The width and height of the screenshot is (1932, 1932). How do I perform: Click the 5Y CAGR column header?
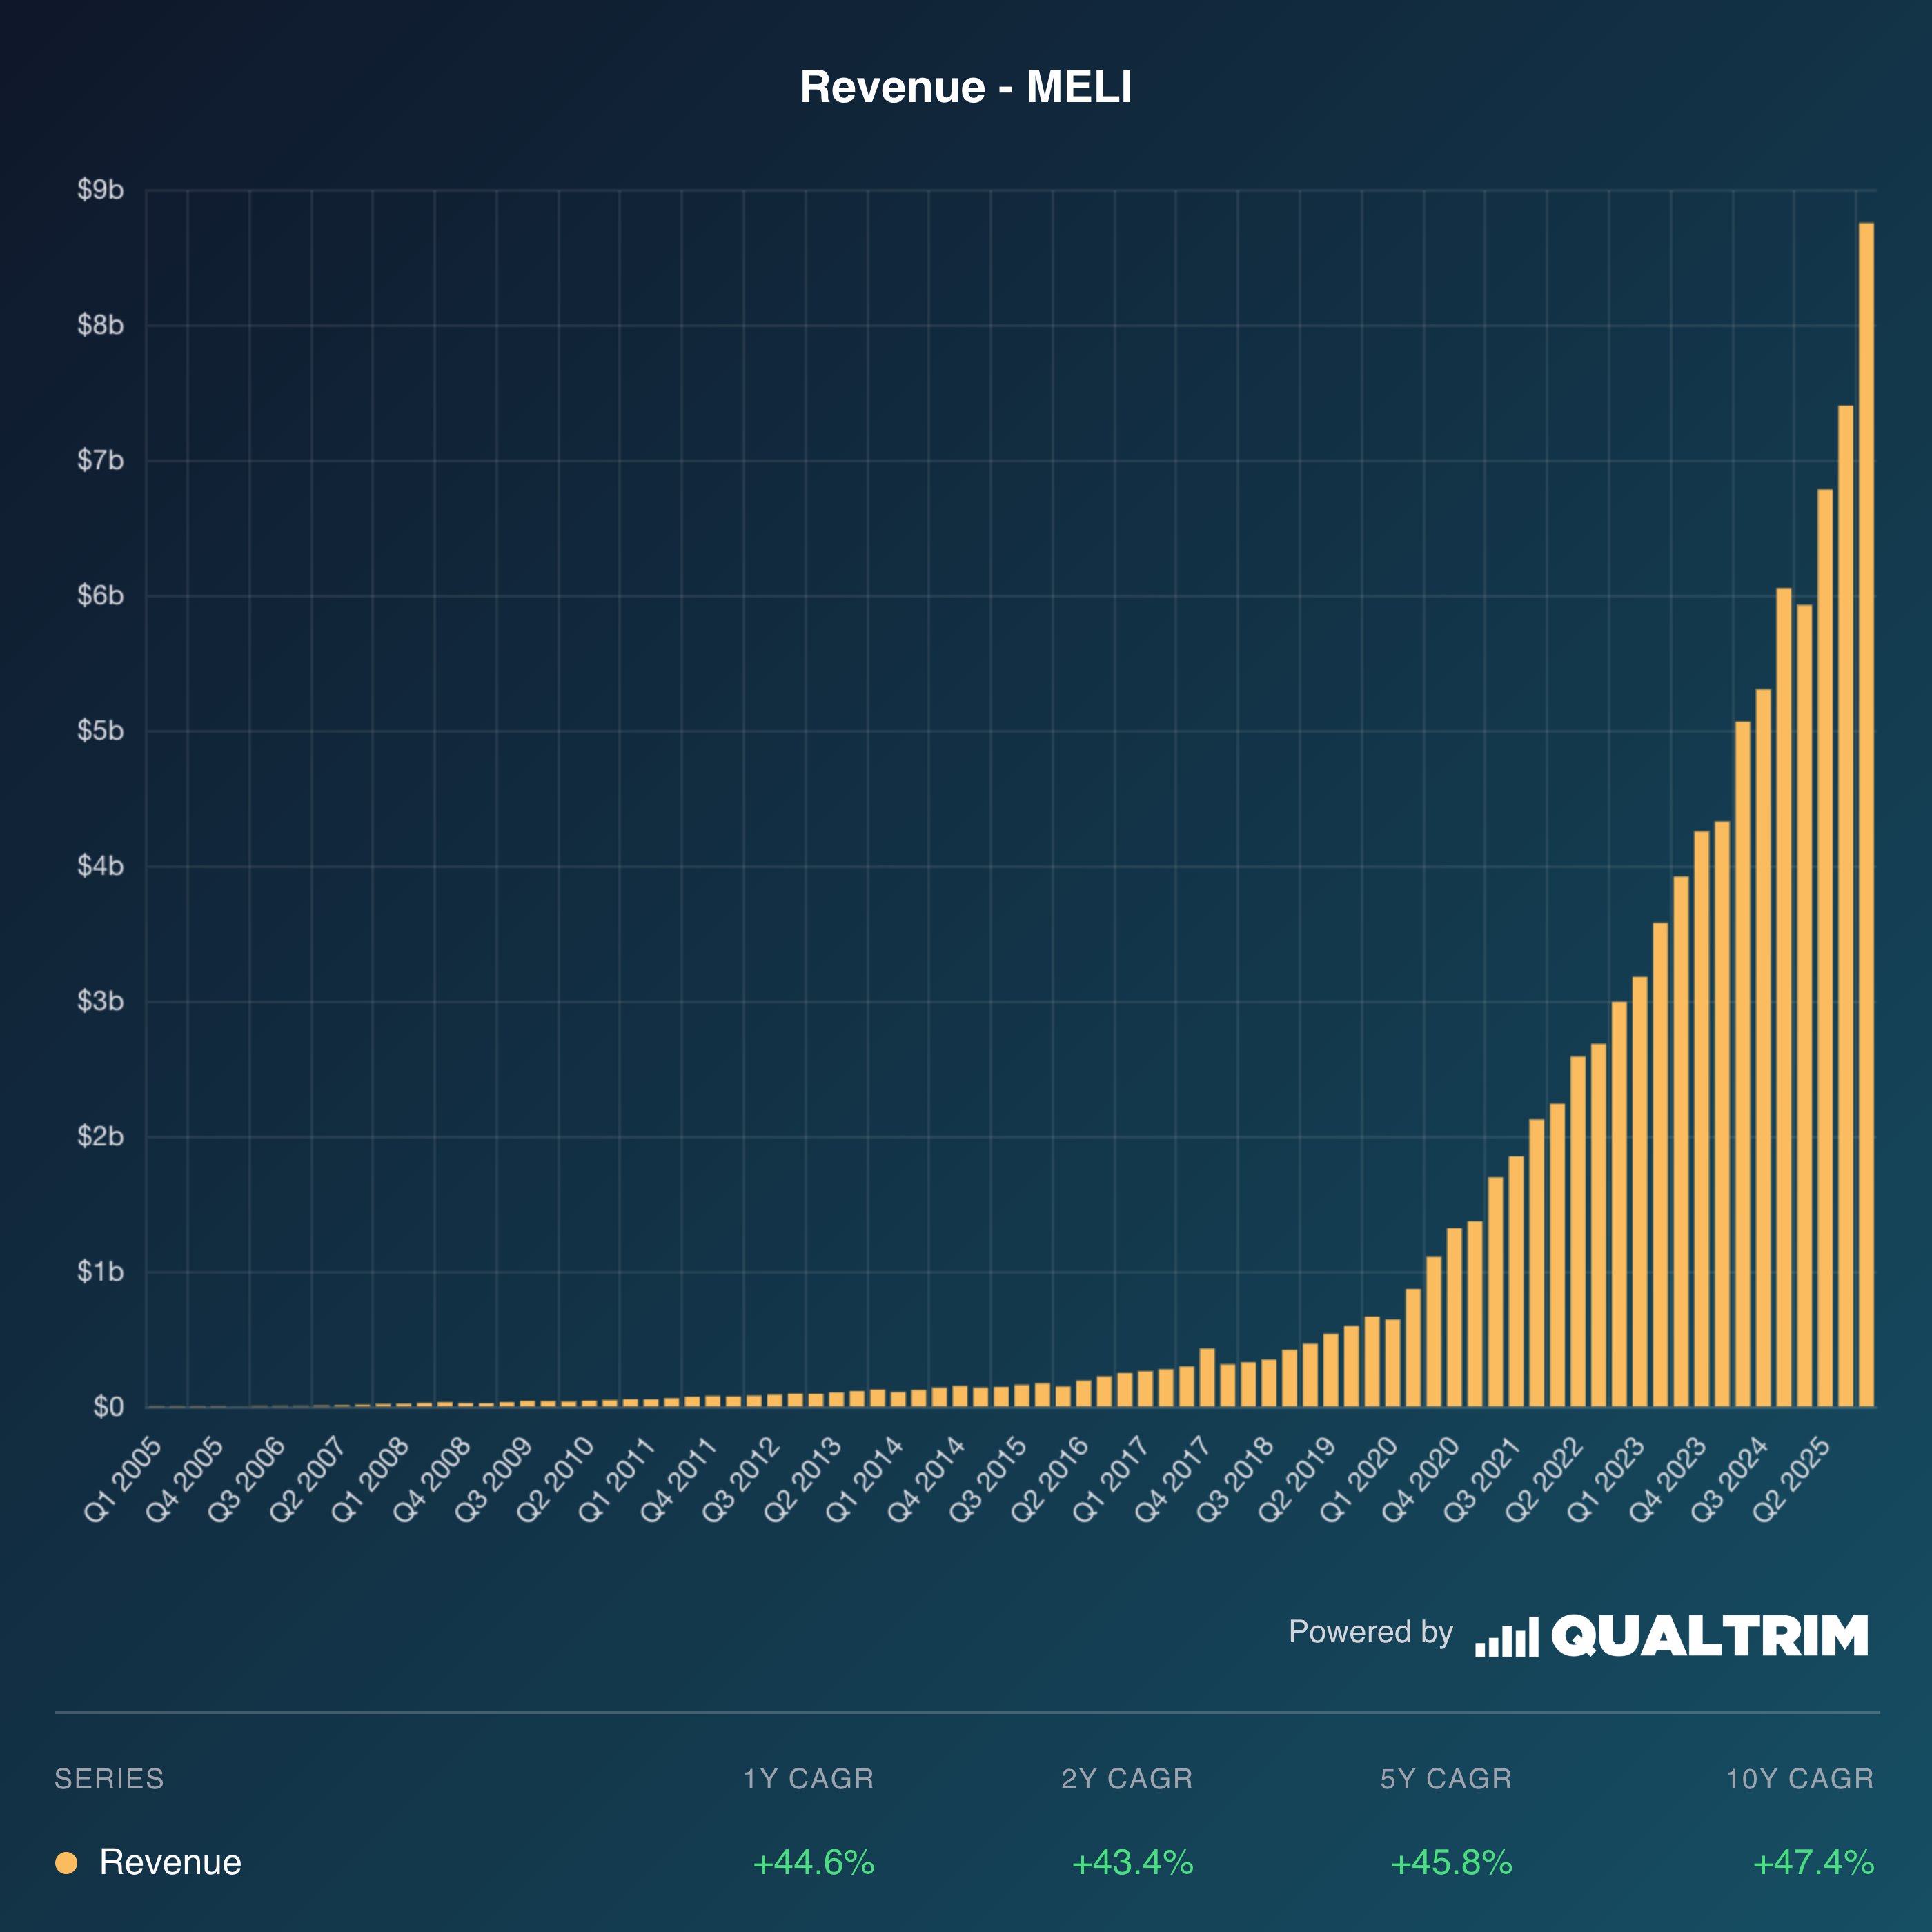(1446, 1779)
